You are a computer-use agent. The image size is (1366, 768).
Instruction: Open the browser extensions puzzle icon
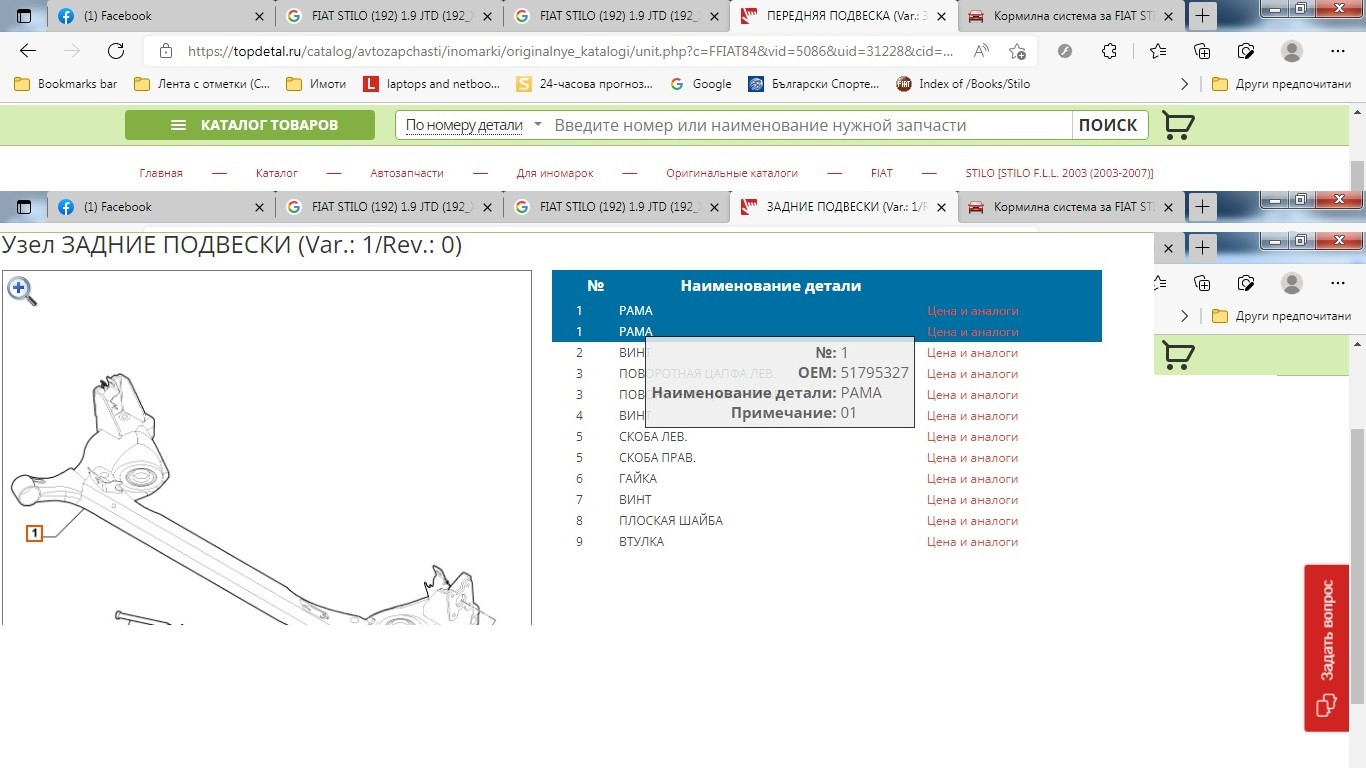click(x=1109, y=51)
